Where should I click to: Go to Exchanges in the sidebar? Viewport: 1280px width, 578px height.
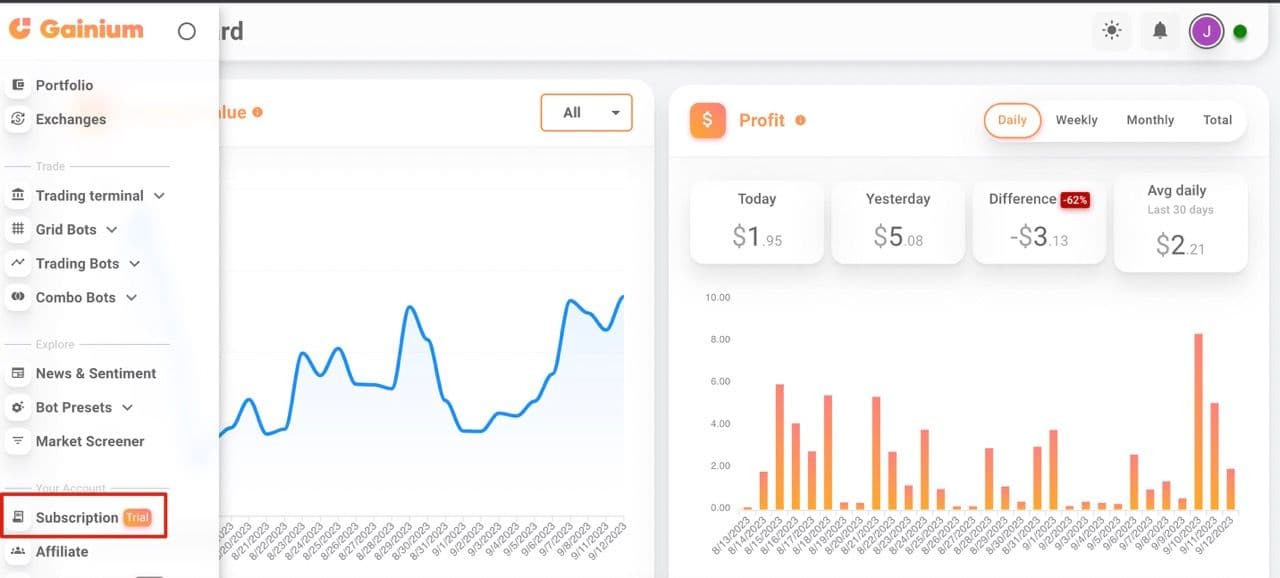click(70, 119)
